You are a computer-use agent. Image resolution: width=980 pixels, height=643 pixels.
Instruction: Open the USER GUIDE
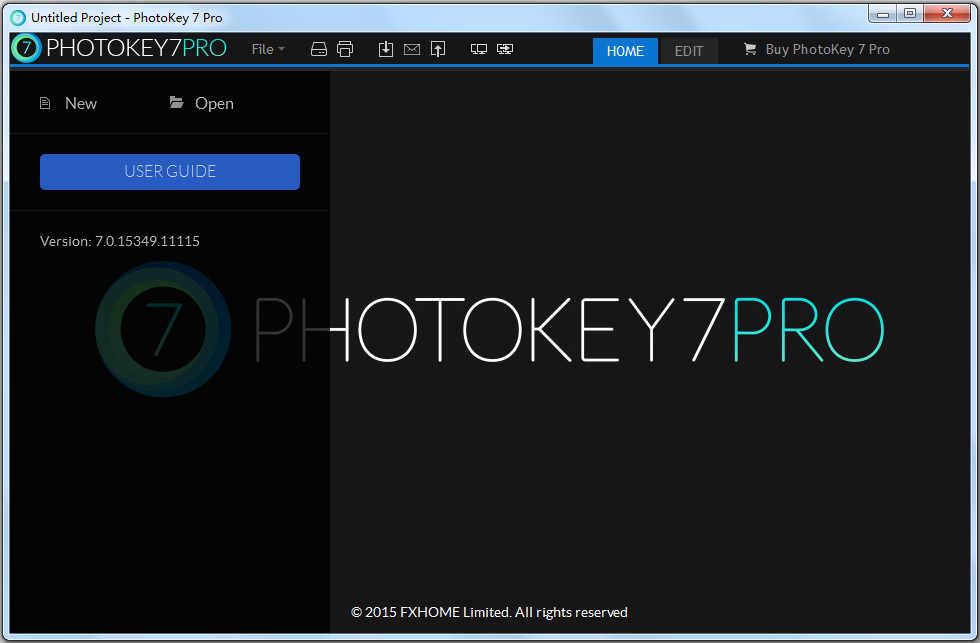click(x=170, y=172)
